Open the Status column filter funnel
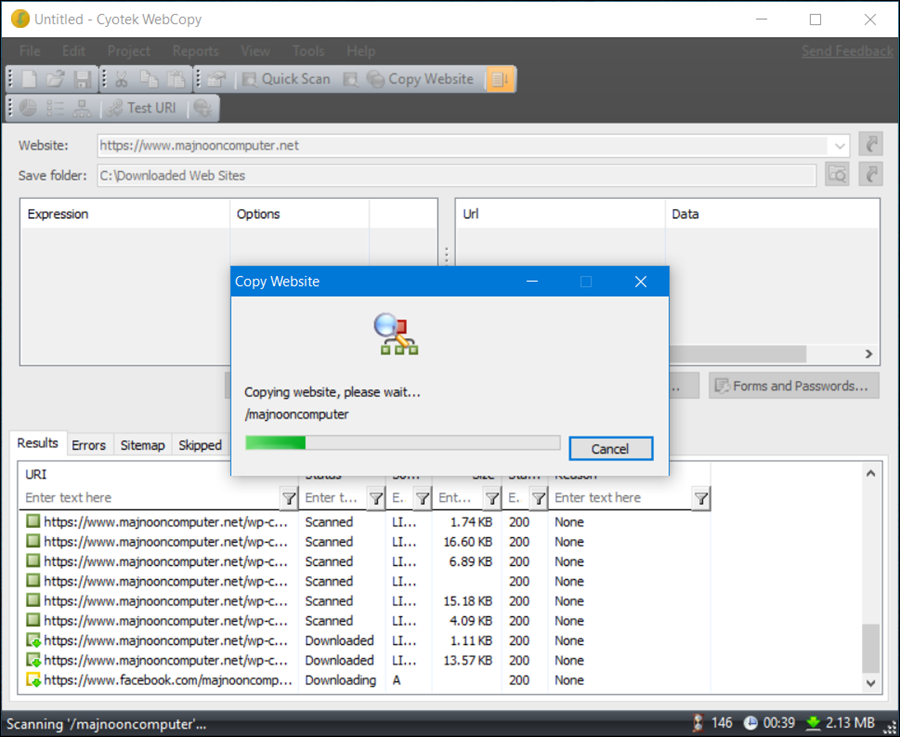This screenshot has height=737, width=900. (x=375, y=497)
